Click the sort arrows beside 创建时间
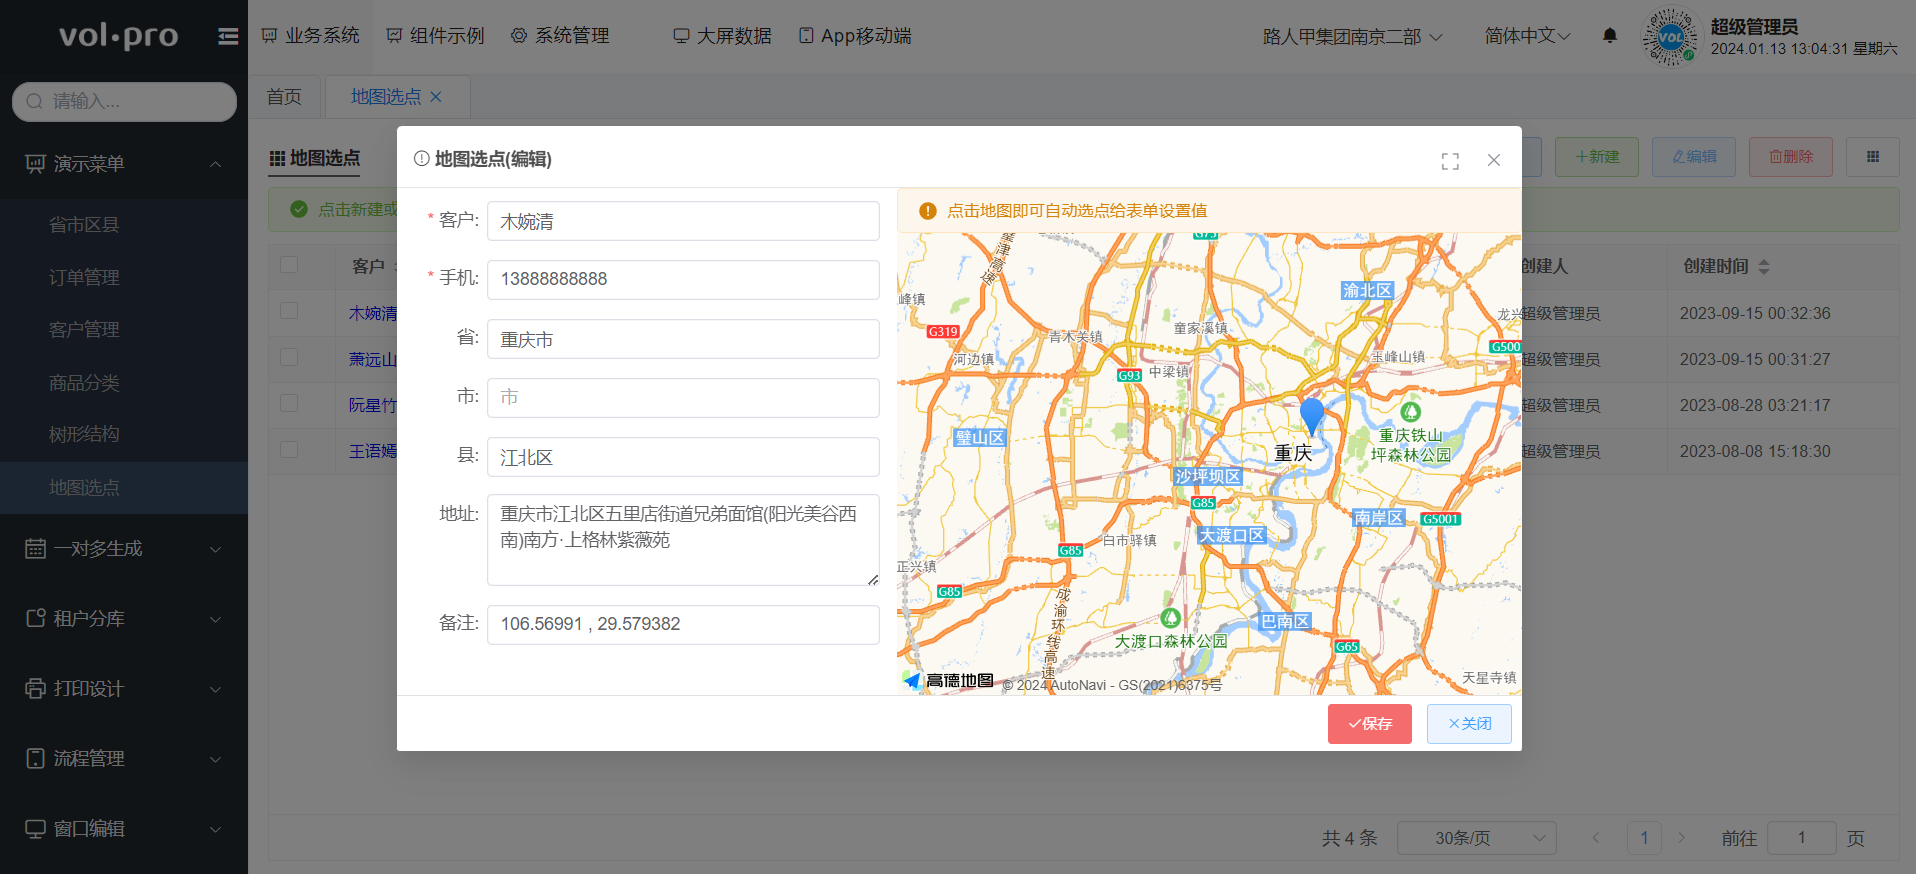This screenshot has width=1916, height=874. (x=1764, y=267)
